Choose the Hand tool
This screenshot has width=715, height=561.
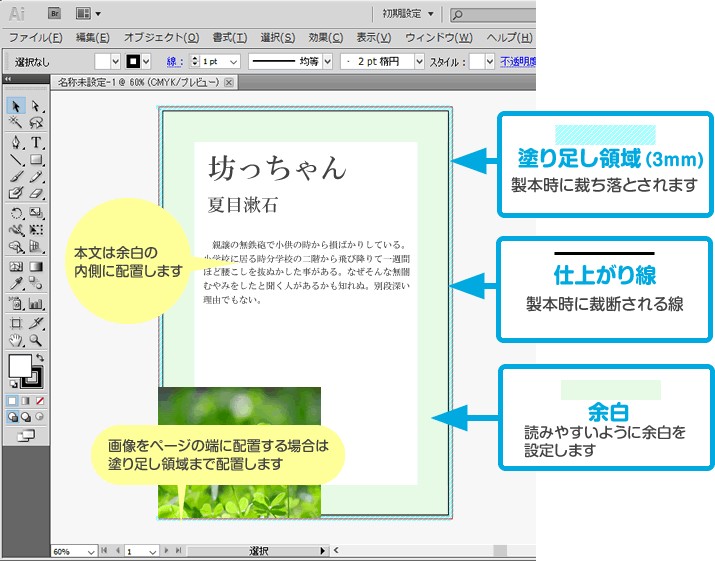coord(16,341)
